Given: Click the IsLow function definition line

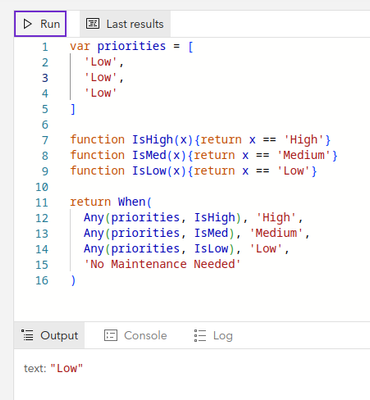Looking at the screenshot, I should click(193, 171).
